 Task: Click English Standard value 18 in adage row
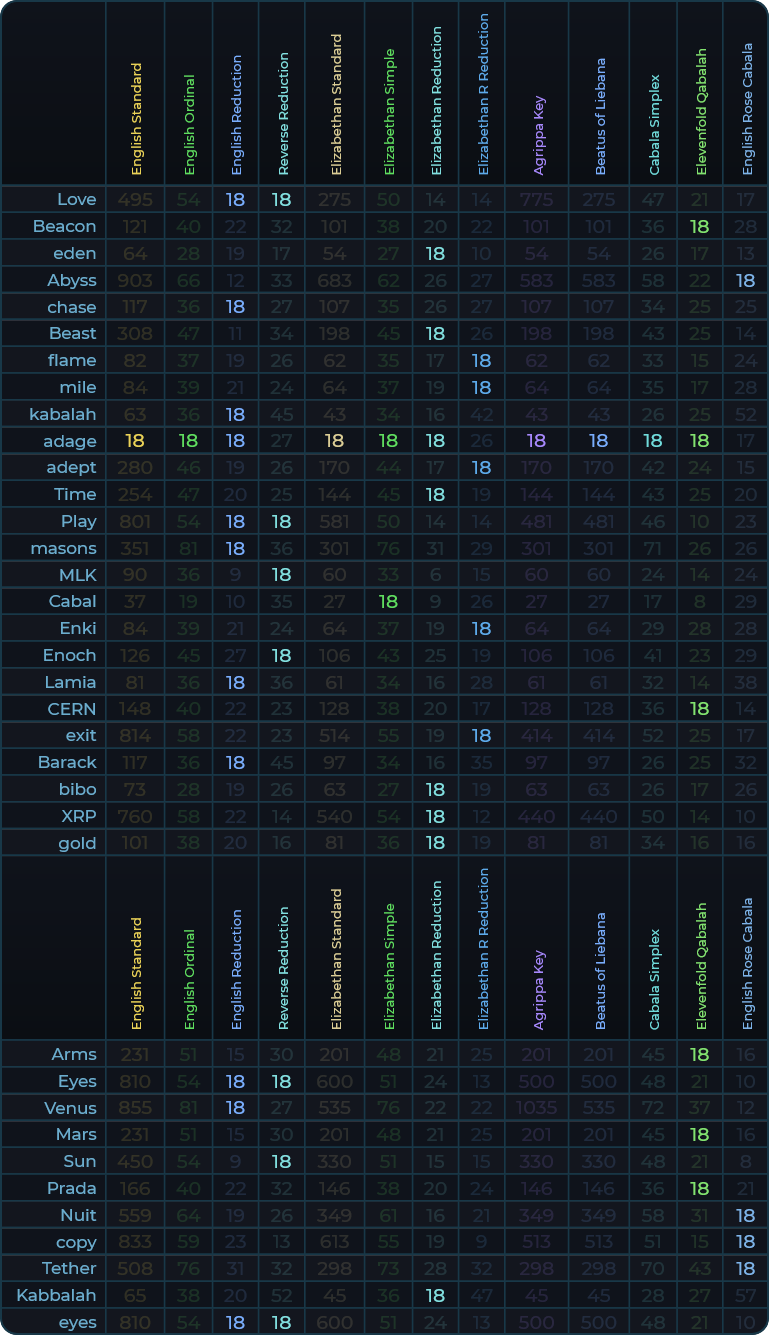(x=135, y=441)
